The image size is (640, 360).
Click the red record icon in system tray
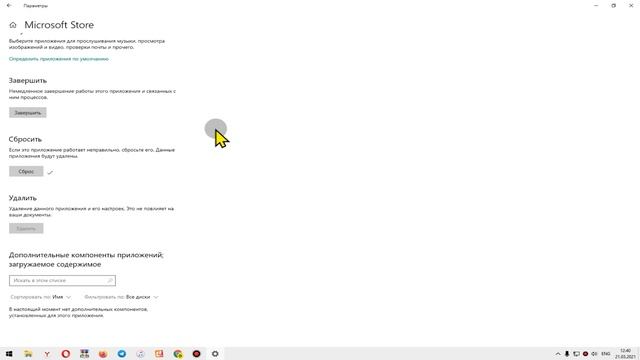pyautogui.click(x=585, y=353)
